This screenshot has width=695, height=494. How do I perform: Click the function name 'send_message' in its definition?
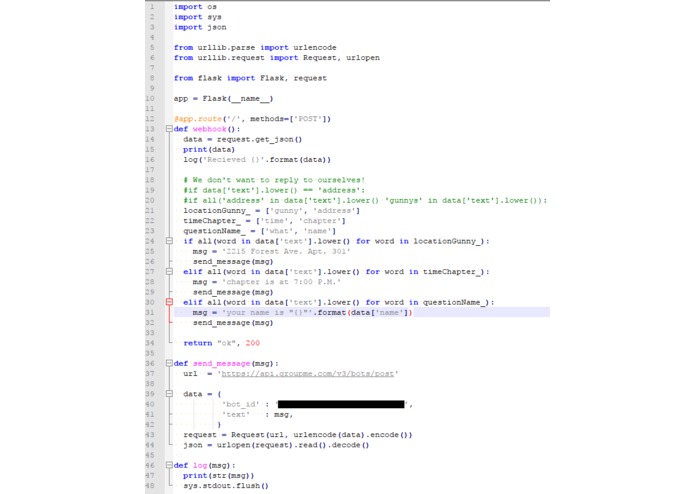[x=221, y=363]
